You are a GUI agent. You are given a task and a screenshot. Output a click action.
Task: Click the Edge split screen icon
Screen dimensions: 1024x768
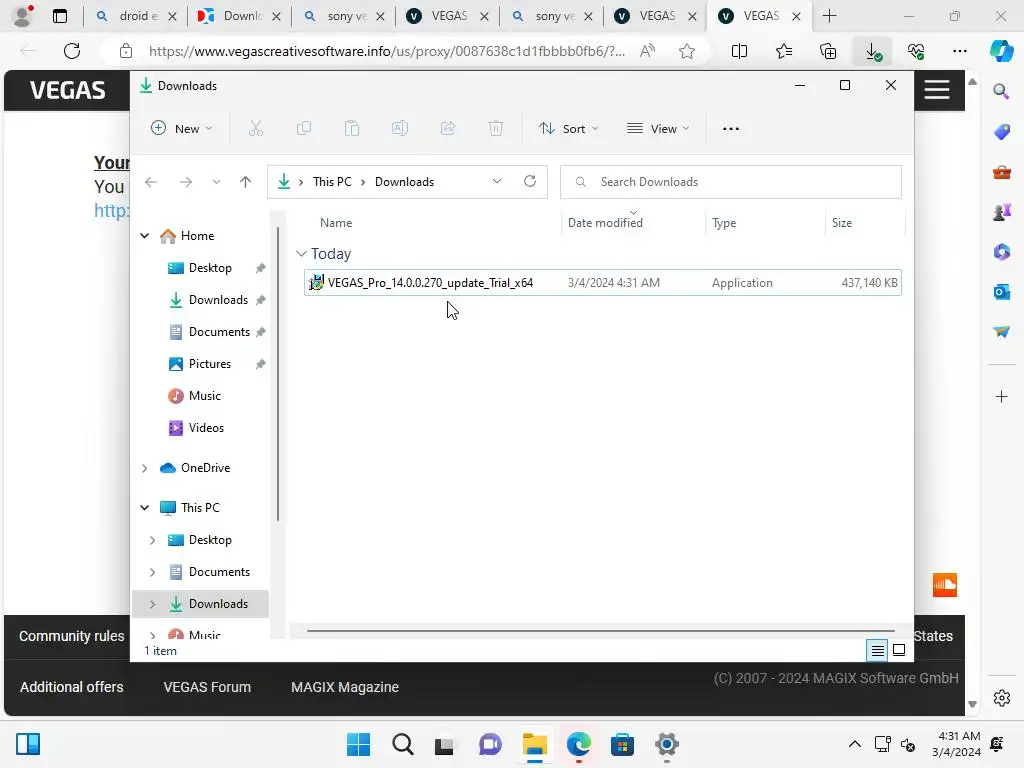point(739,51)
